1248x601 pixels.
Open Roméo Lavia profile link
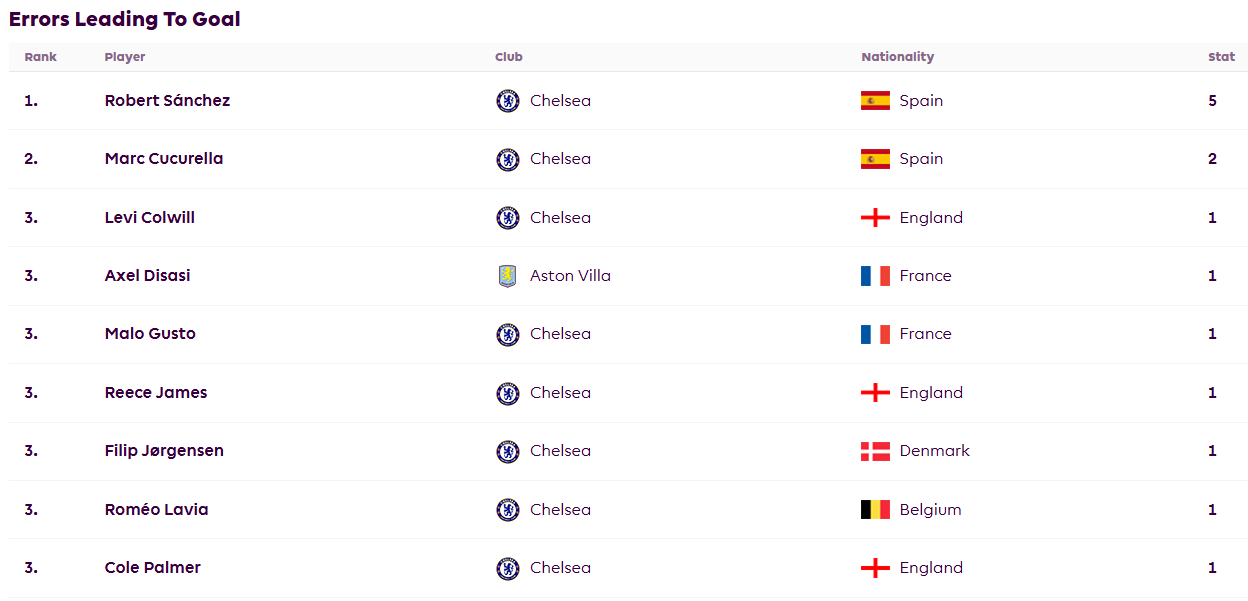tap(156, 510)
